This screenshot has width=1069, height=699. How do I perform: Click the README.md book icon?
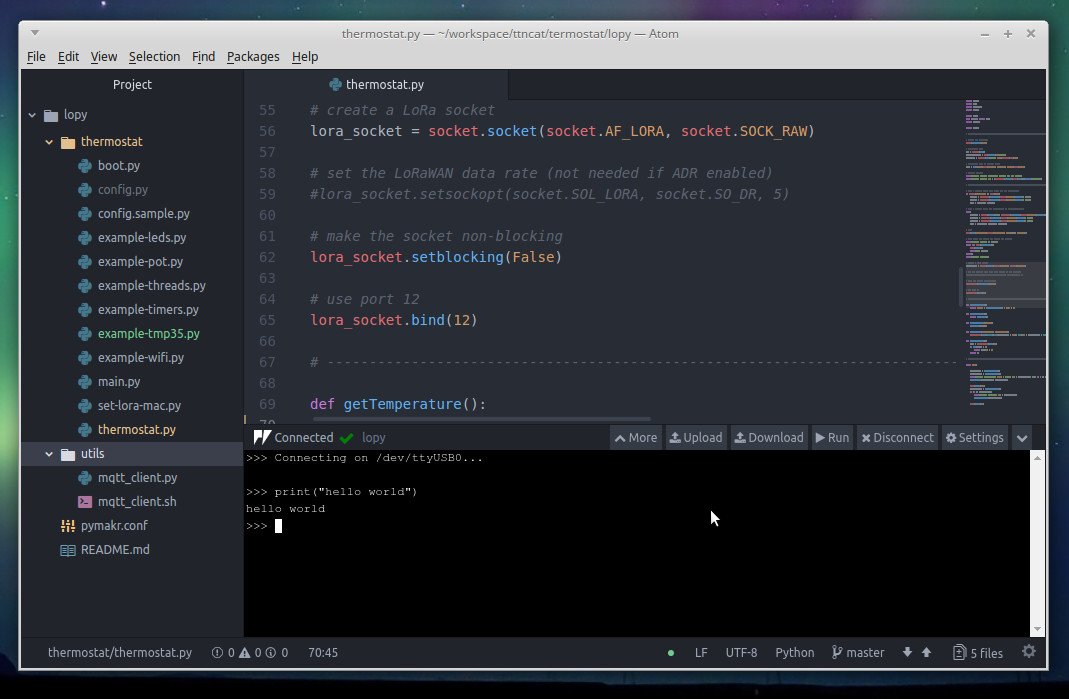coord(67,550)
